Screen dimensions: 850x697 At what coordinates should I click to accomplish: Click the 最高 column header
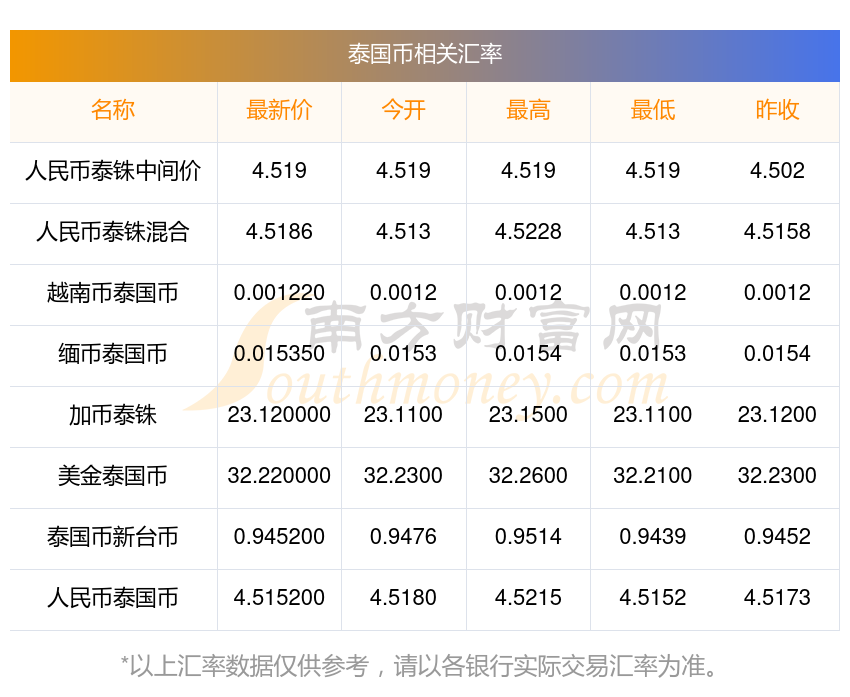coord(528,110)
